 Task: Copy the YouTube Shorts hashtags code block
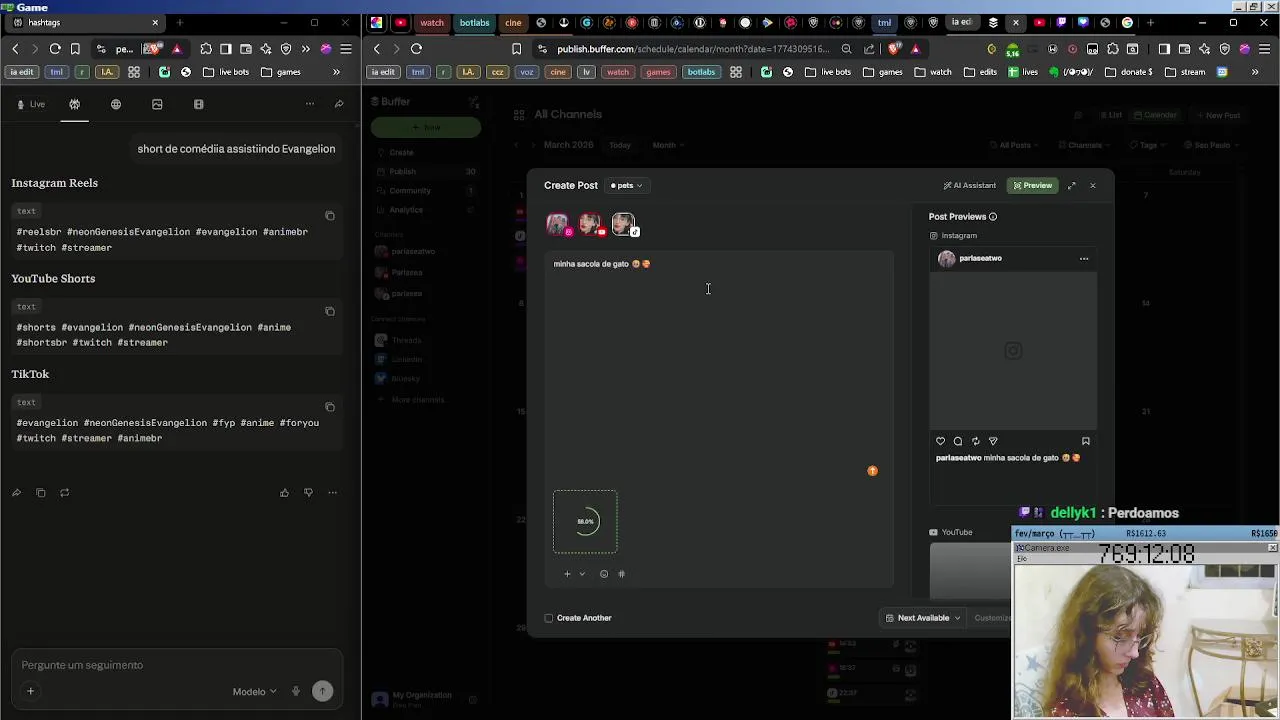330,311
